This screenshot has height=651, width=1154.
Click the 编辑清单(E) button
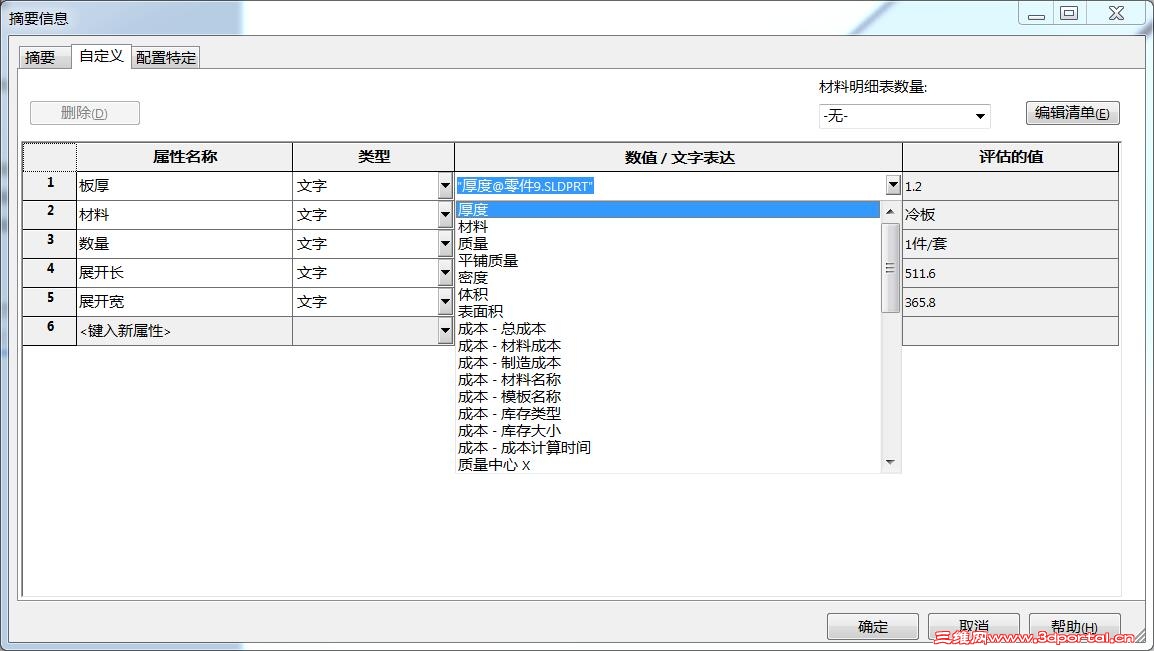pyautogui.click(x=1071, y=112)
